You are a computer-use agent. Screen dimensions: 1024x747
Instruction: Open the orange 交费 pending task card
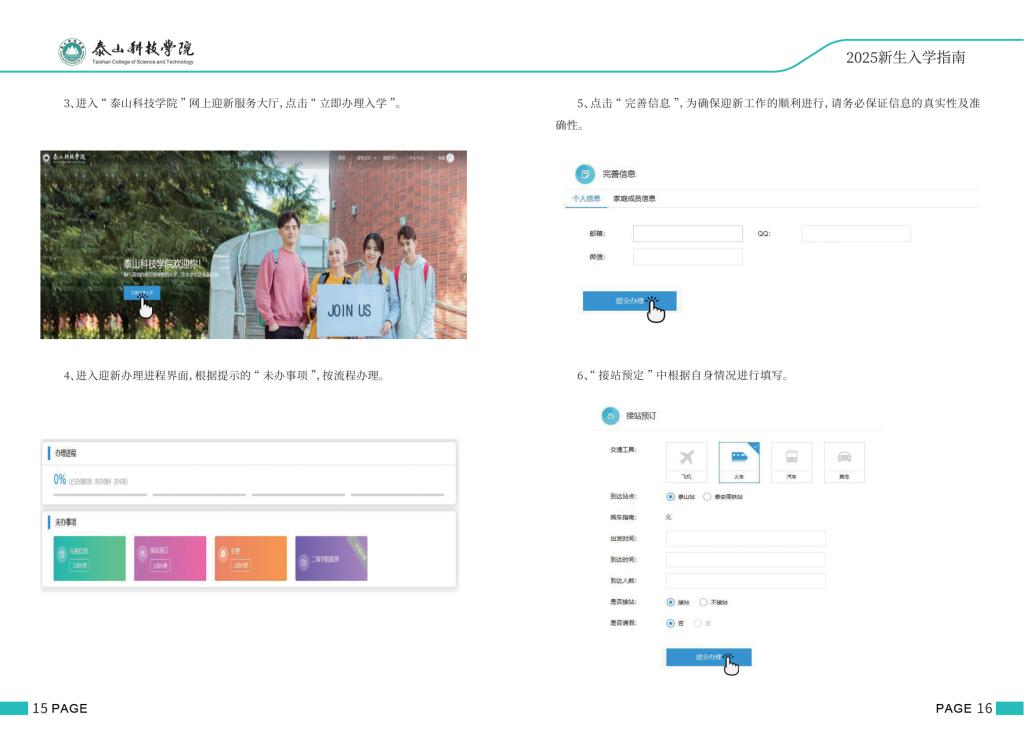pyautogui.click(x=250, y=558)
